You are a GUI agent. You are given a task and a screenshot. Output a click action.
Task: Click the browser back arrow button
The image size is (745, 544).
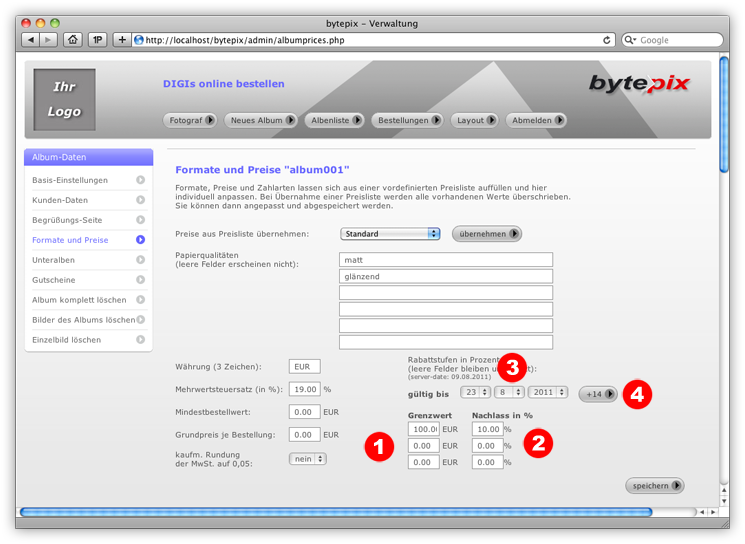coord(30,40)
